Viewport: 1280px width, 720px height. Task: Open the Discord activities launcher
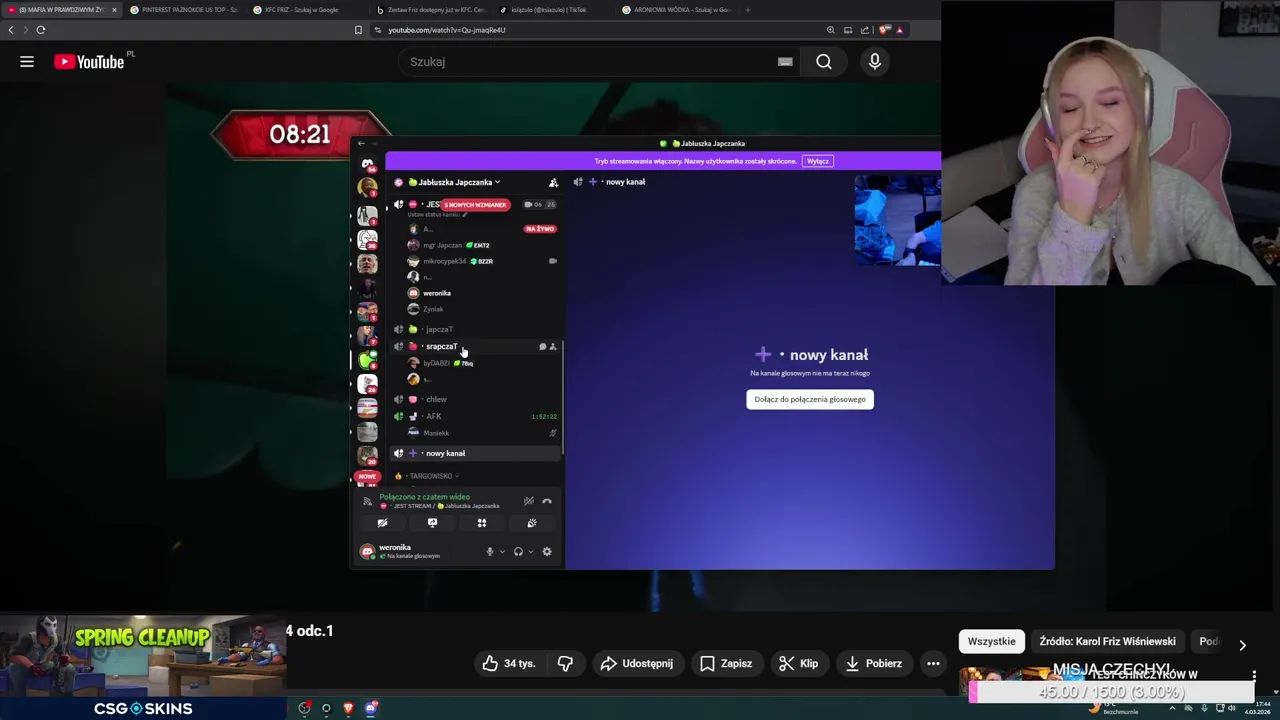click(x=482, y=523)
